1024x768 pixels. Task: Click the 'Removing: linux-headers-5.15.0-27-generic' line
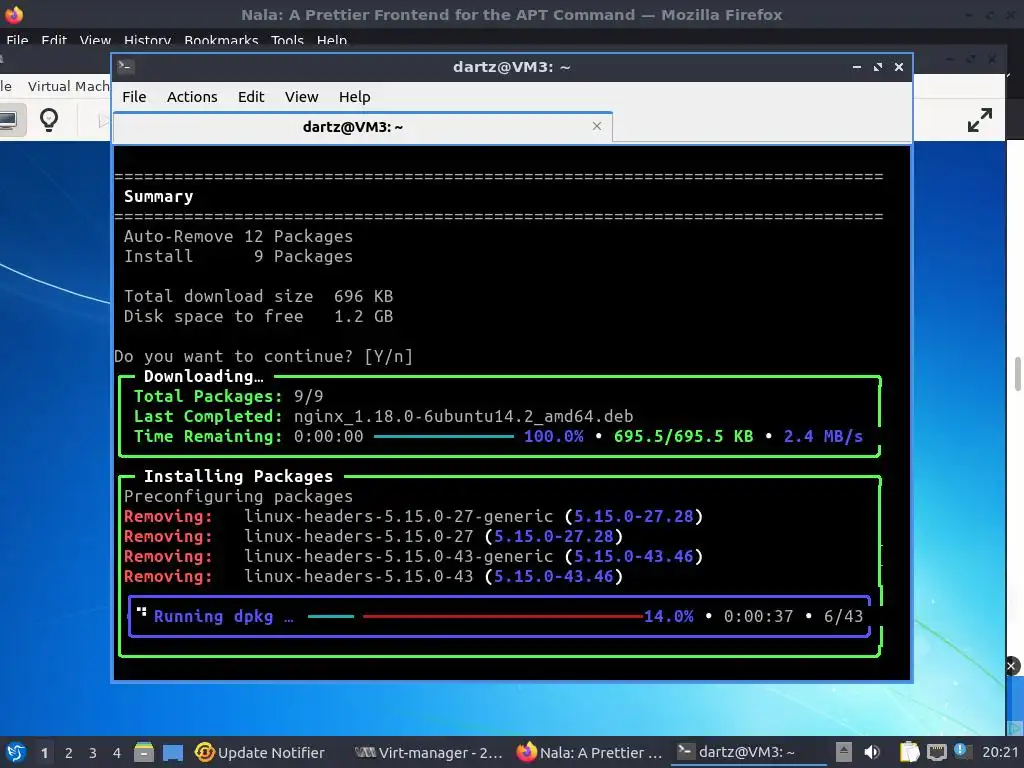[413, 517]
